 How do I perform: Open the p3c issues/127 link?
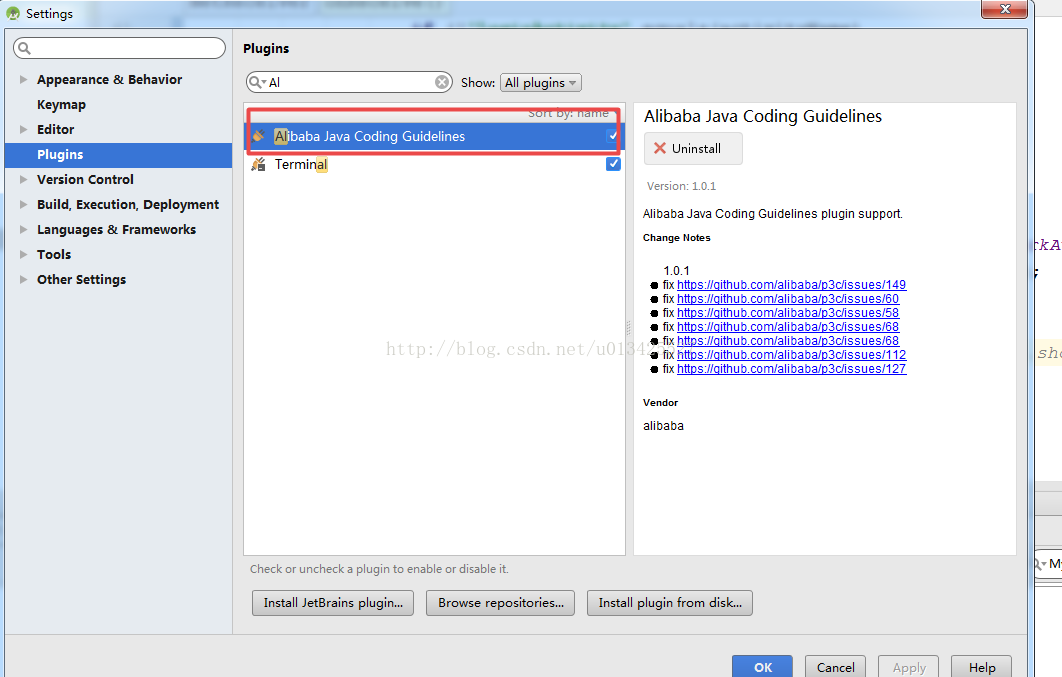point(791,369)
